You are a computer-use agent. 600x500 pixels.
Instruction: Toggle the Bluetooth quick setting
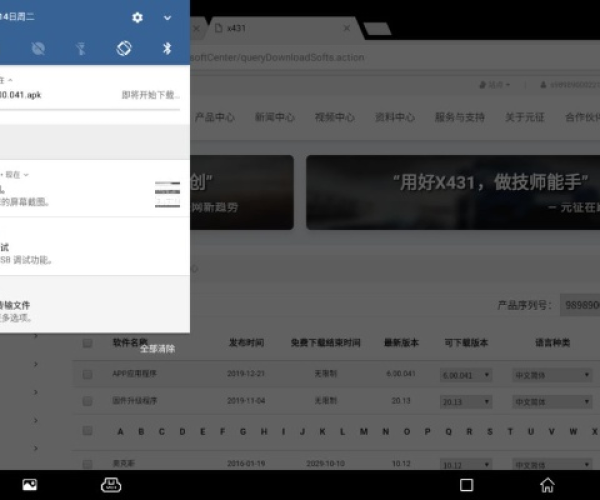coord(167,49)
